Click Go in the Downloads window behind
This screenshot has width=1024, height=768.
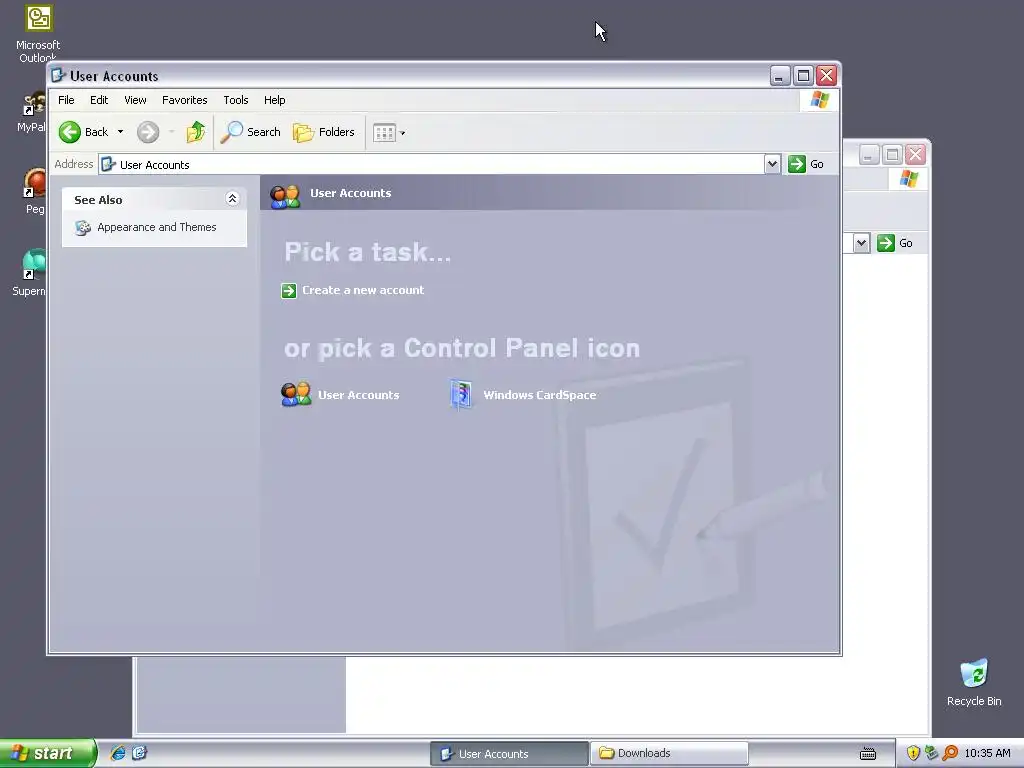click(895, 243)
